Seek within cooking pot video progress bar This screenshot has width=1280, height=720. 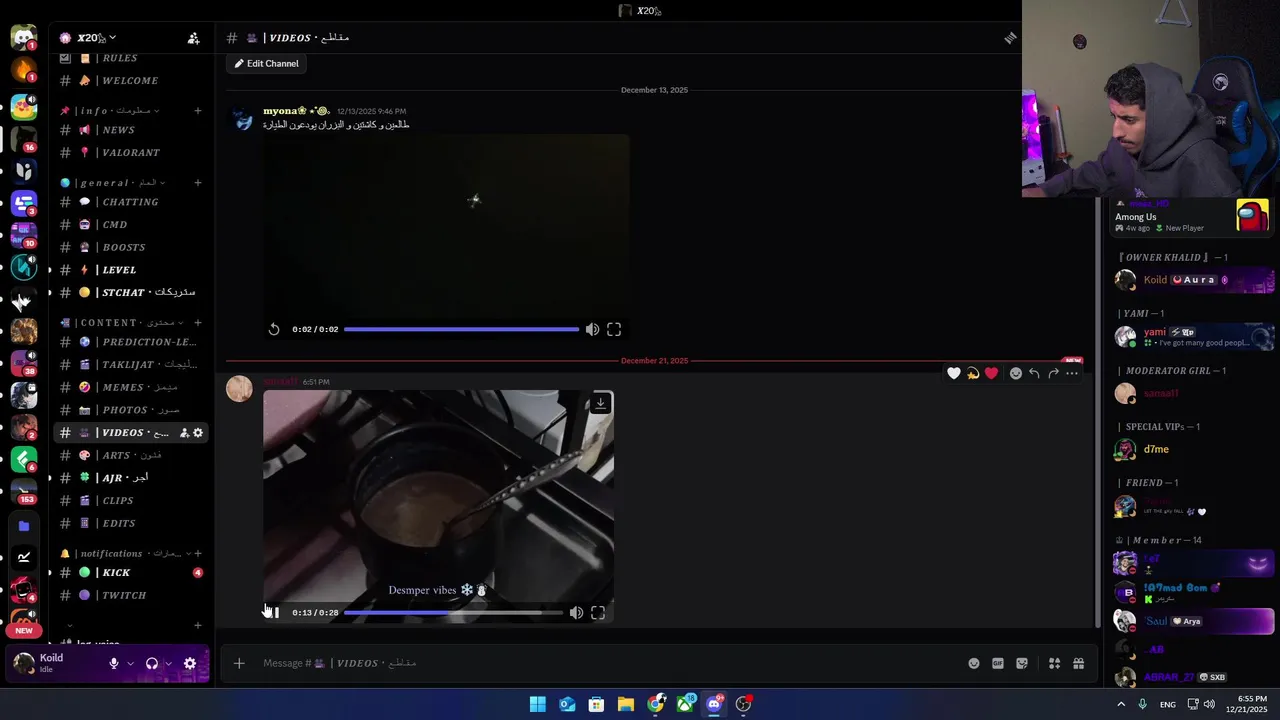tap(452, 612)
